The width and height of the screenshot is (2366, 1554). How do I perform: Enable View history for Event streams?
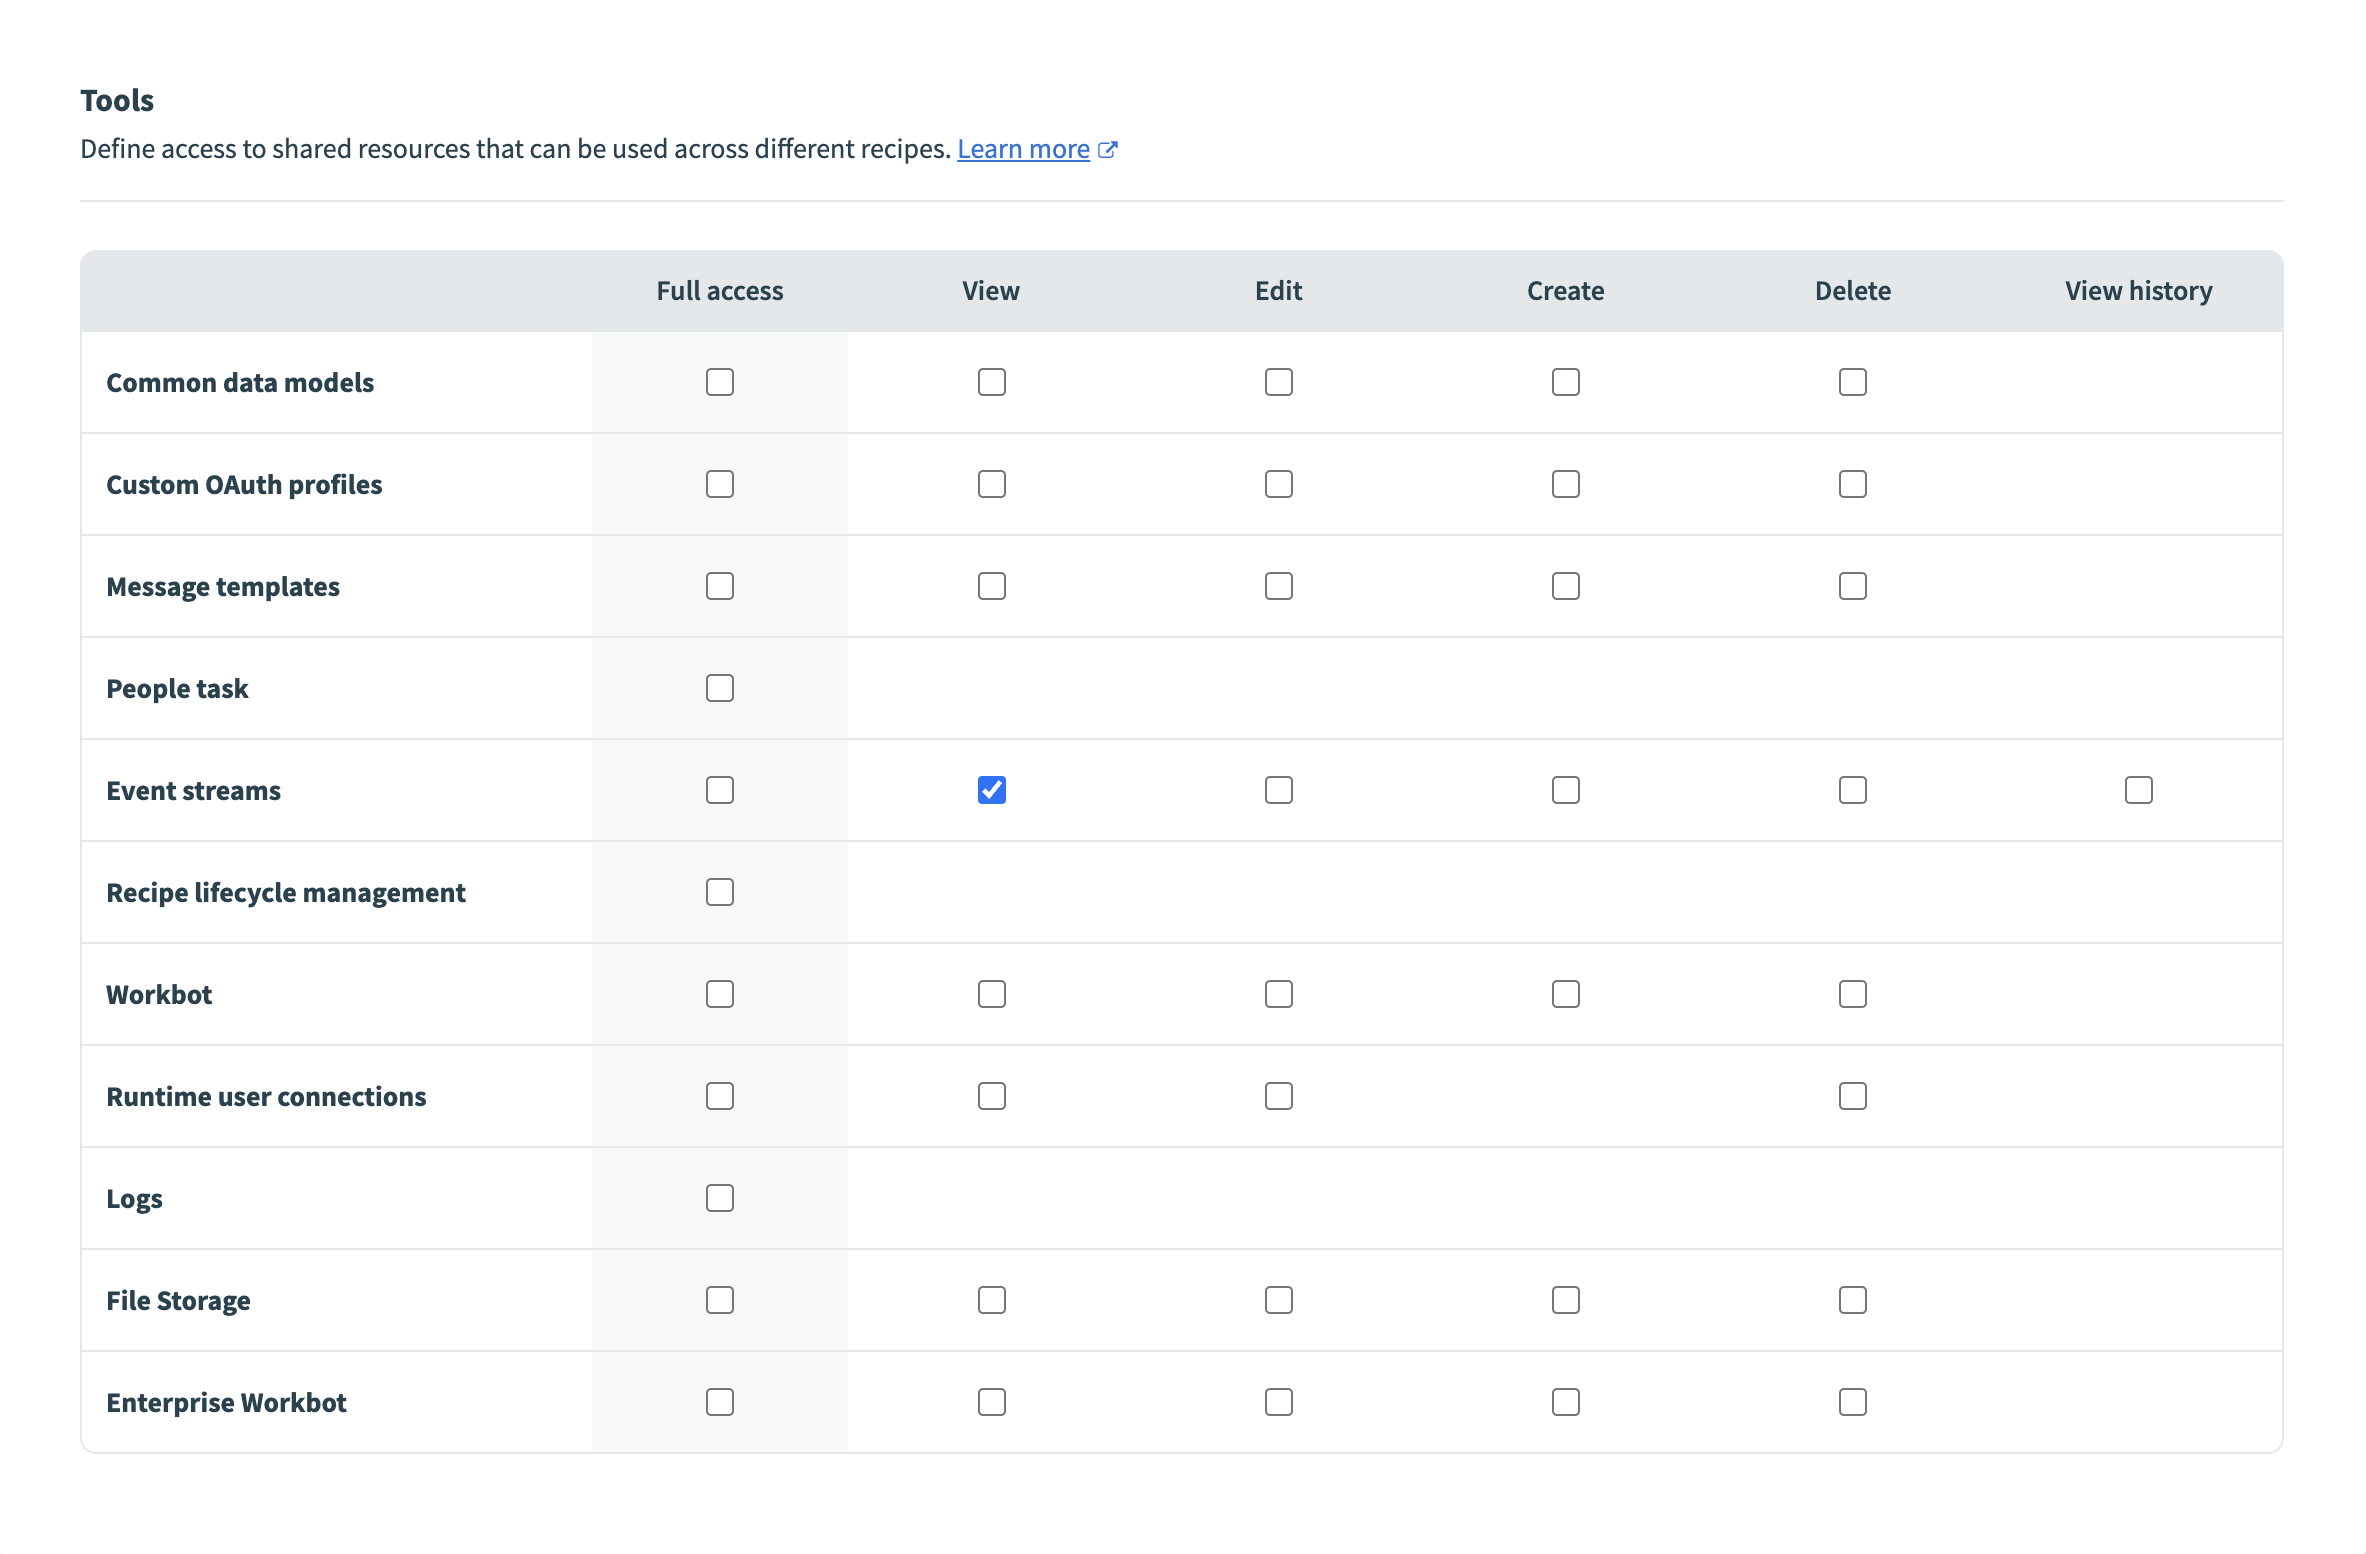2138,790
